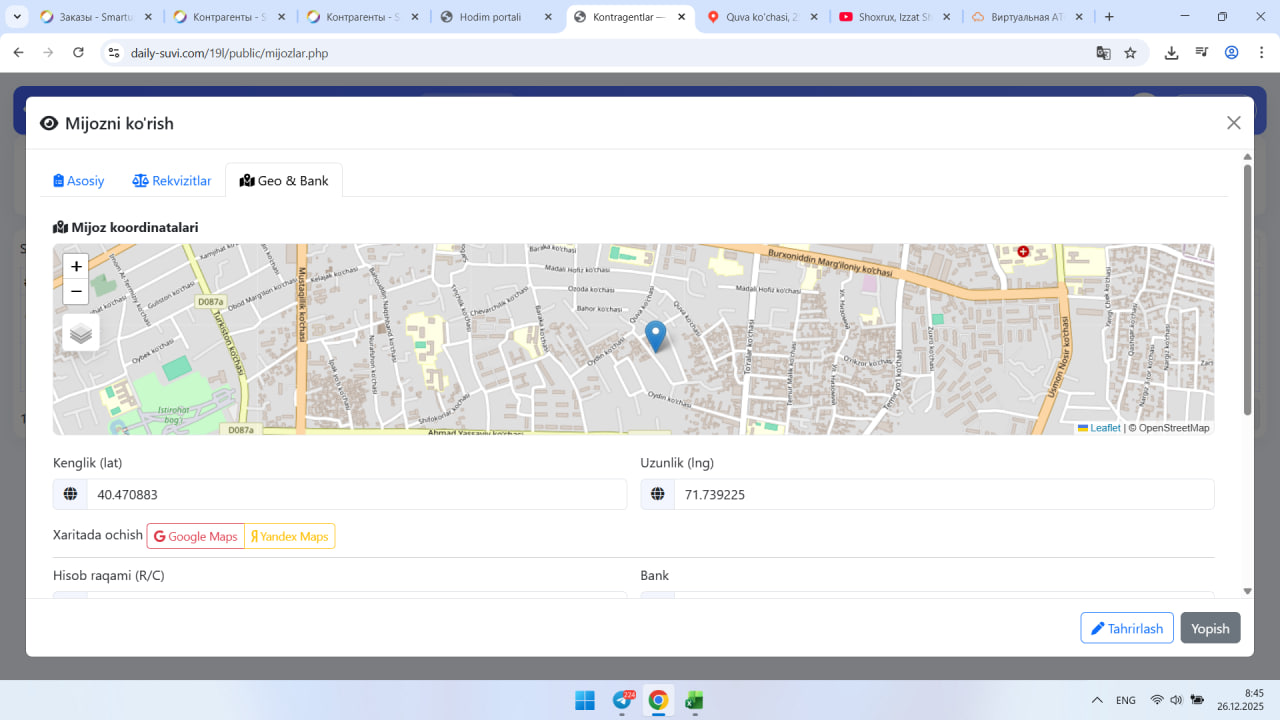Open the Chrome tab search dropdown
Screen dimensions: 1280x720
[x=17, y=17]
